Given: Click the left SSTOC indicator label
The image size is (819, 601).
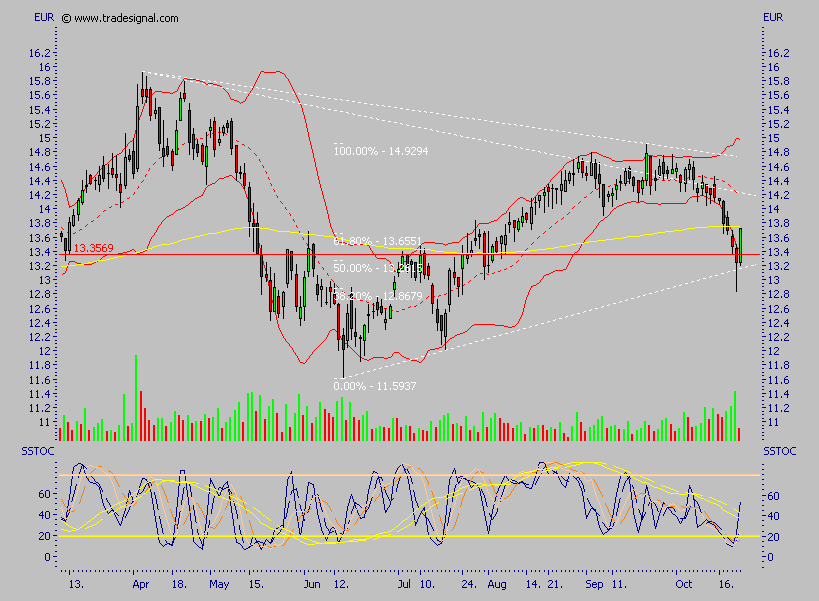Looking at the screenshot, I should click(x=38, y=451).
